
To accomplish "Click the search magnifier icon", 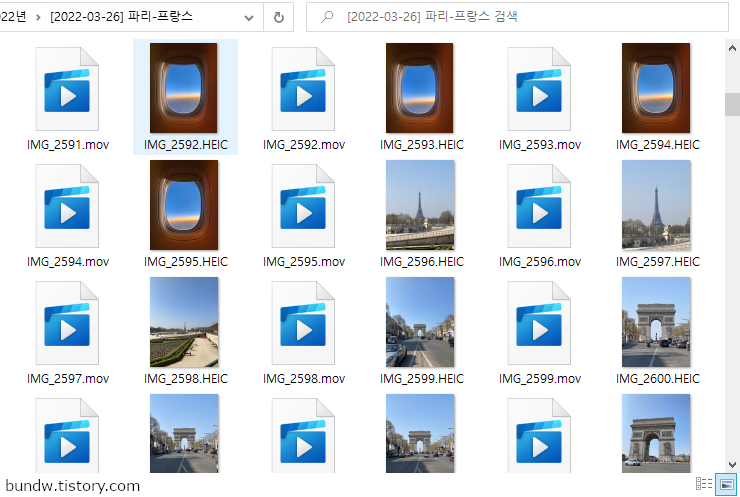I will click(327, 17).
